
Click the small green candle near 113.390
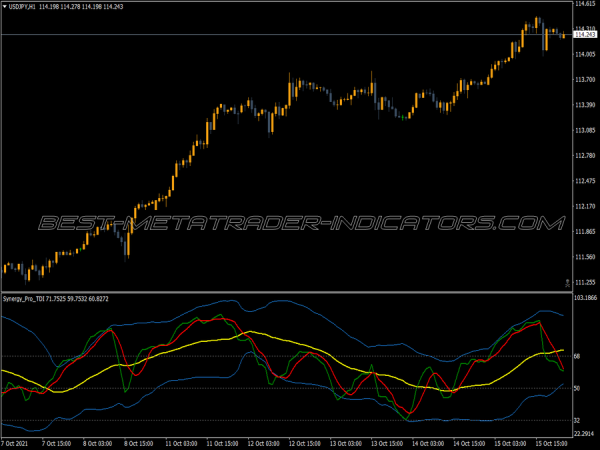pos(404,118)
